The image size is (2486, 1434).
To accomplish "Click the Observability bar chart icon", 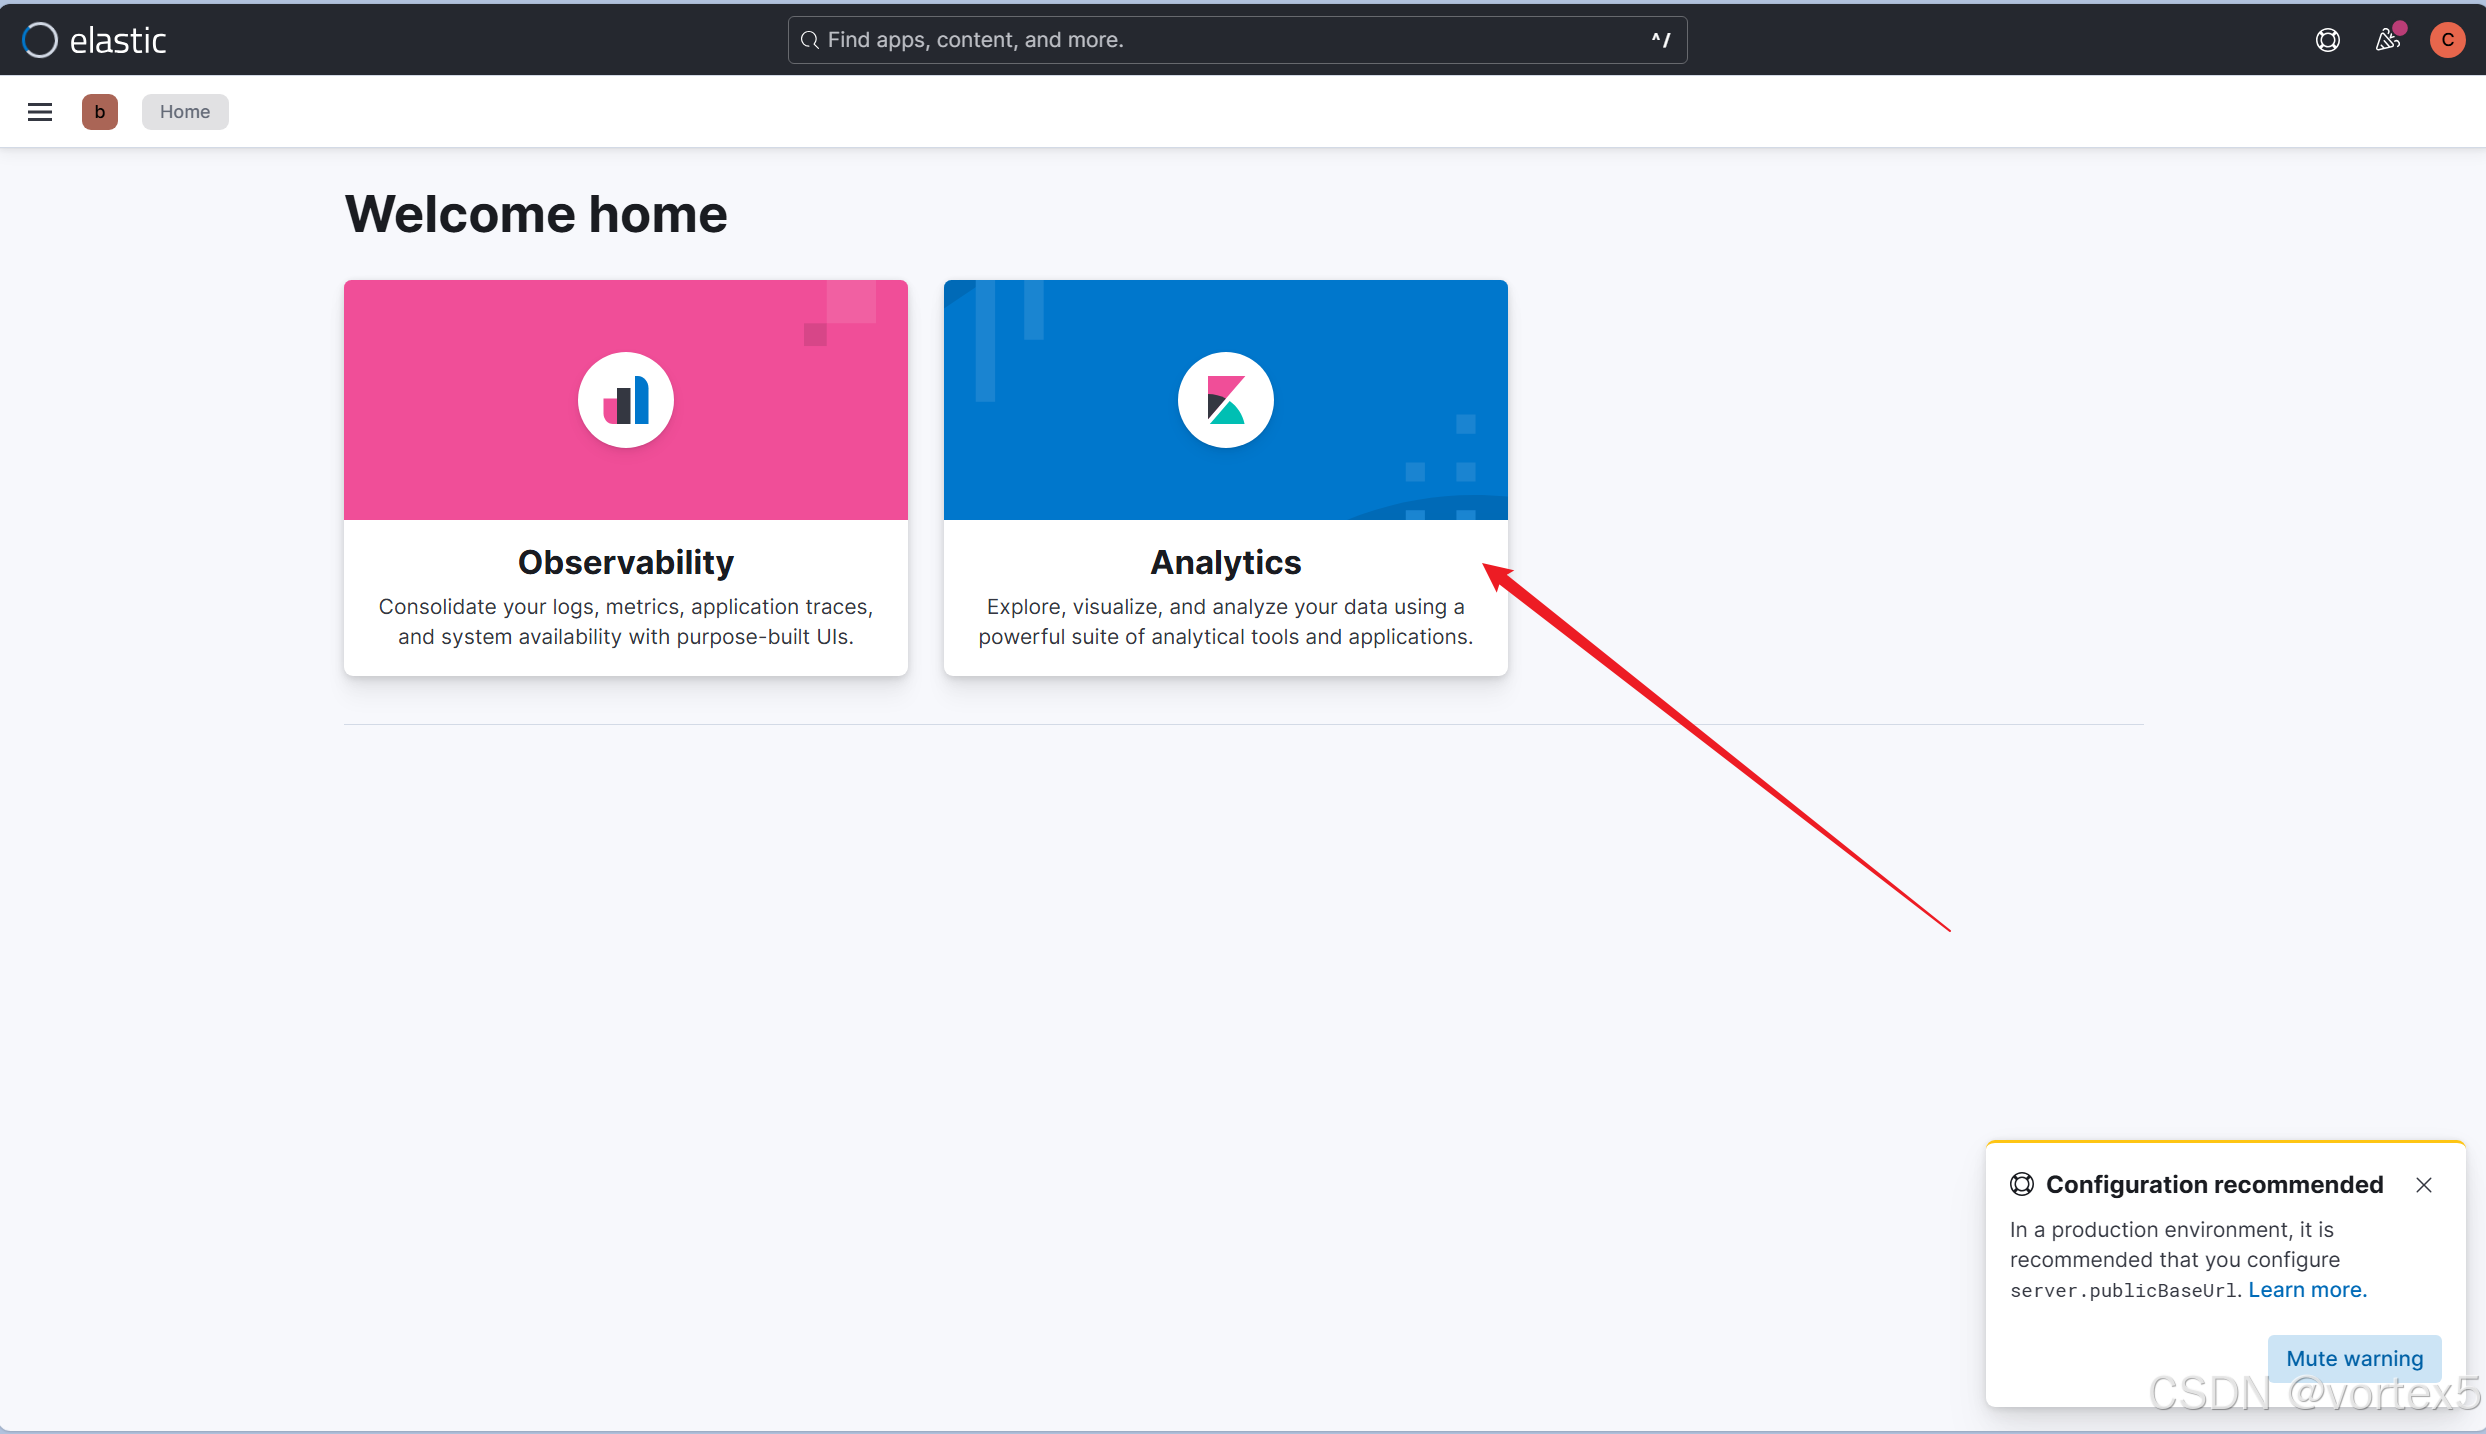I will click(626, 400).
